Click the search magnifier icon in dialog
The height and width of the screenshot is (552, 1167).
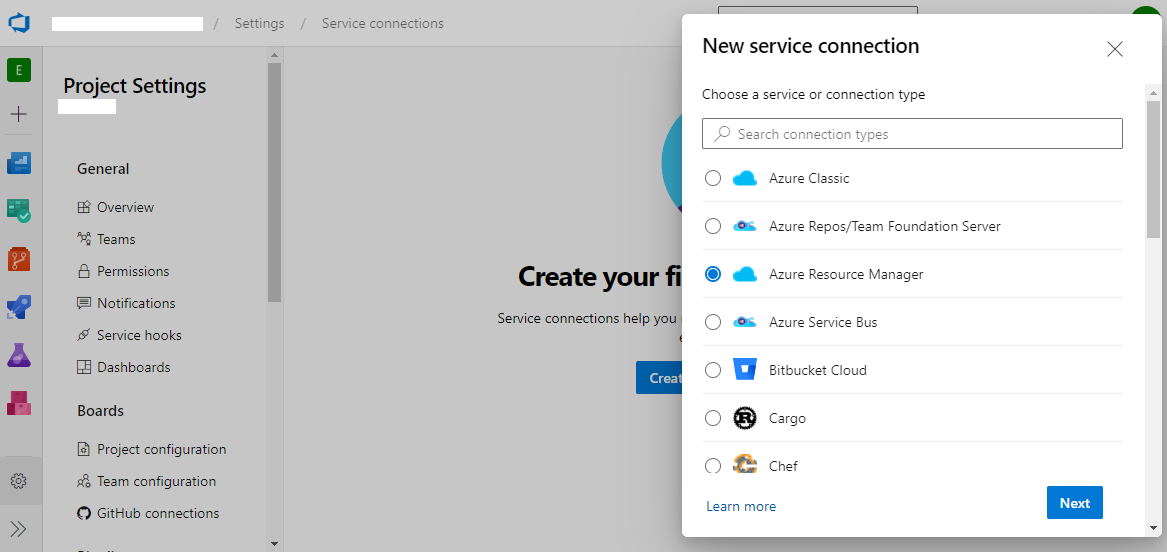[x=721, y=134]
